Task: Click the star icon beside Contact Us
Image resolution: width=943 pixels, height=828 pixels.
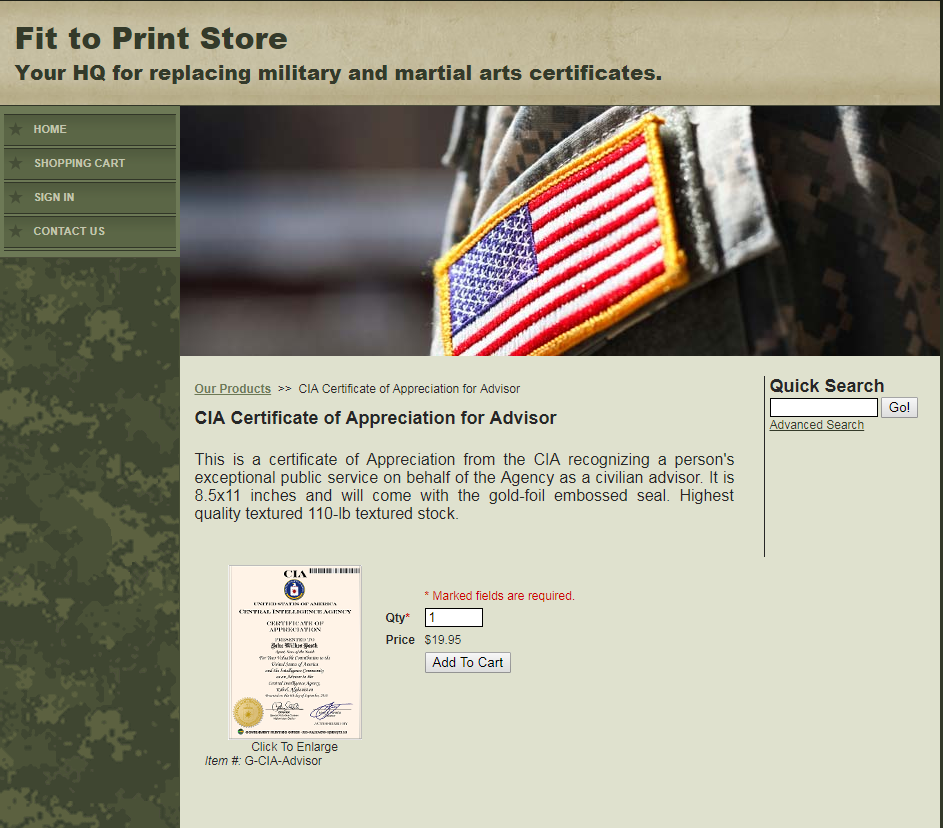Action: [16, 231]
